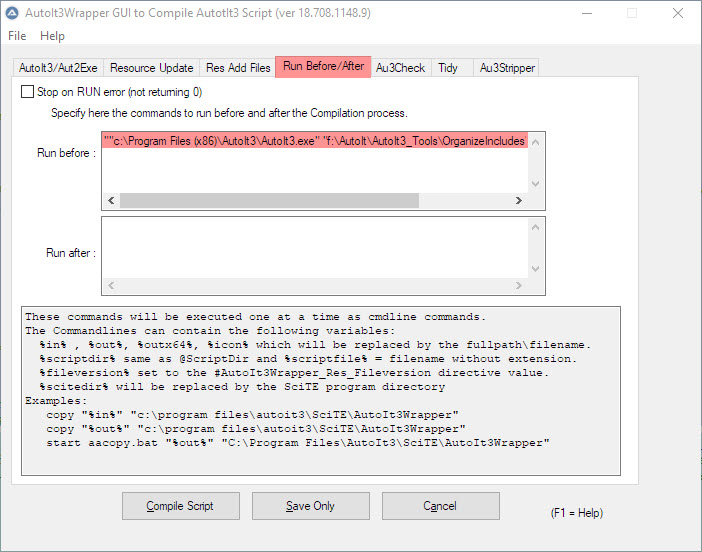702x552 pixels.
Task: Click the Run before scroll up arrow
Action: (x=536, y=142)
